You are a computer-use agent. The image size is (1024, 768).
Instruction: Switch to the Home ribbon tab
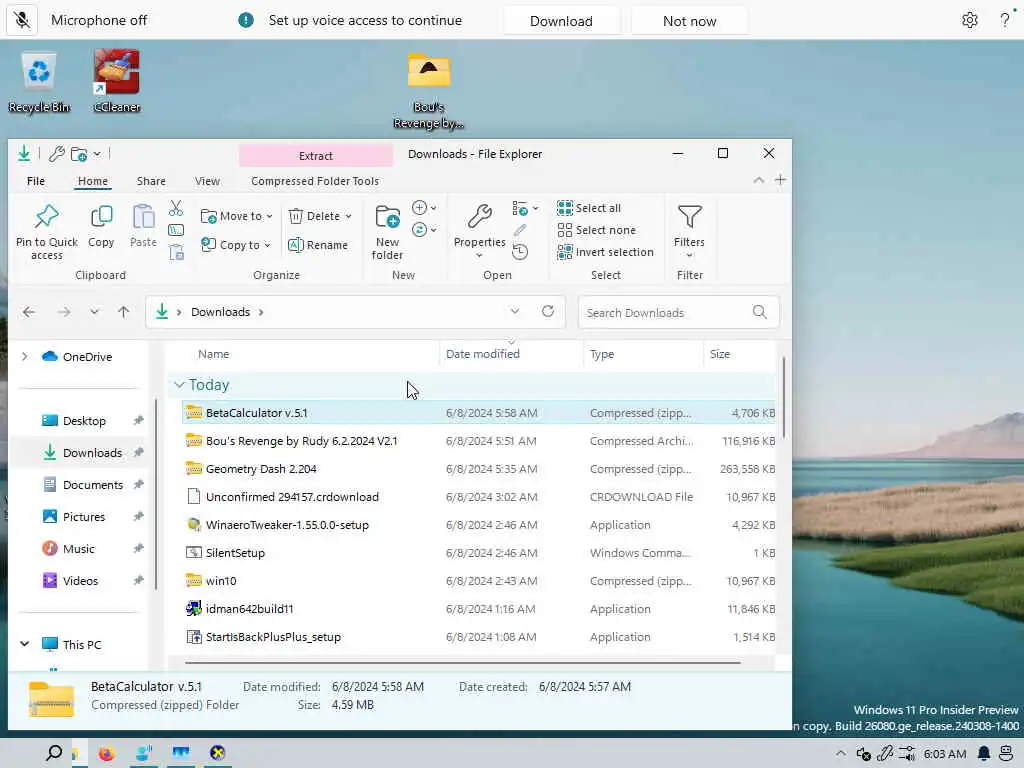coord(93,181)
